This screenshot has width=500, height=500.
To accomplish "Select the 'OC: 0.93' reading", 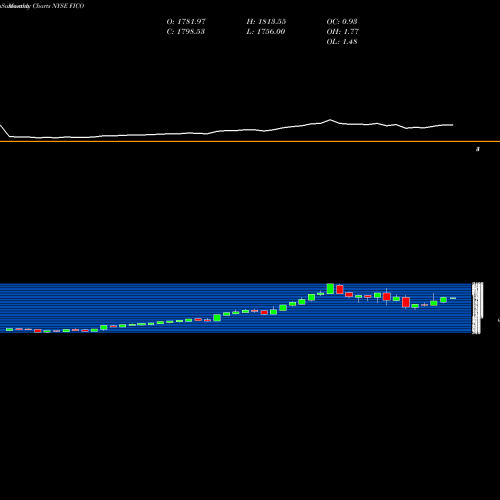I will (x=342, y=22).
